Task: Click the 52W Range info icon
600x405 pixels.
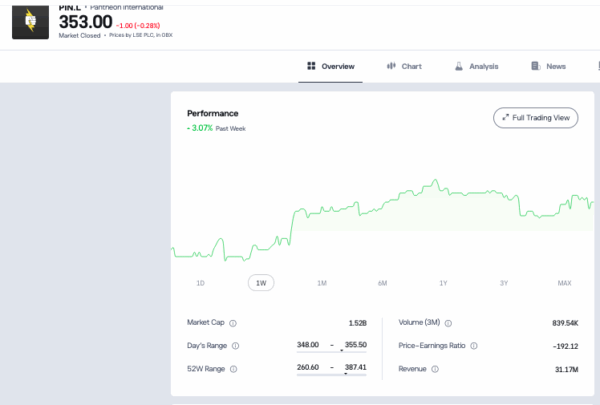Action: pos(235,369)
